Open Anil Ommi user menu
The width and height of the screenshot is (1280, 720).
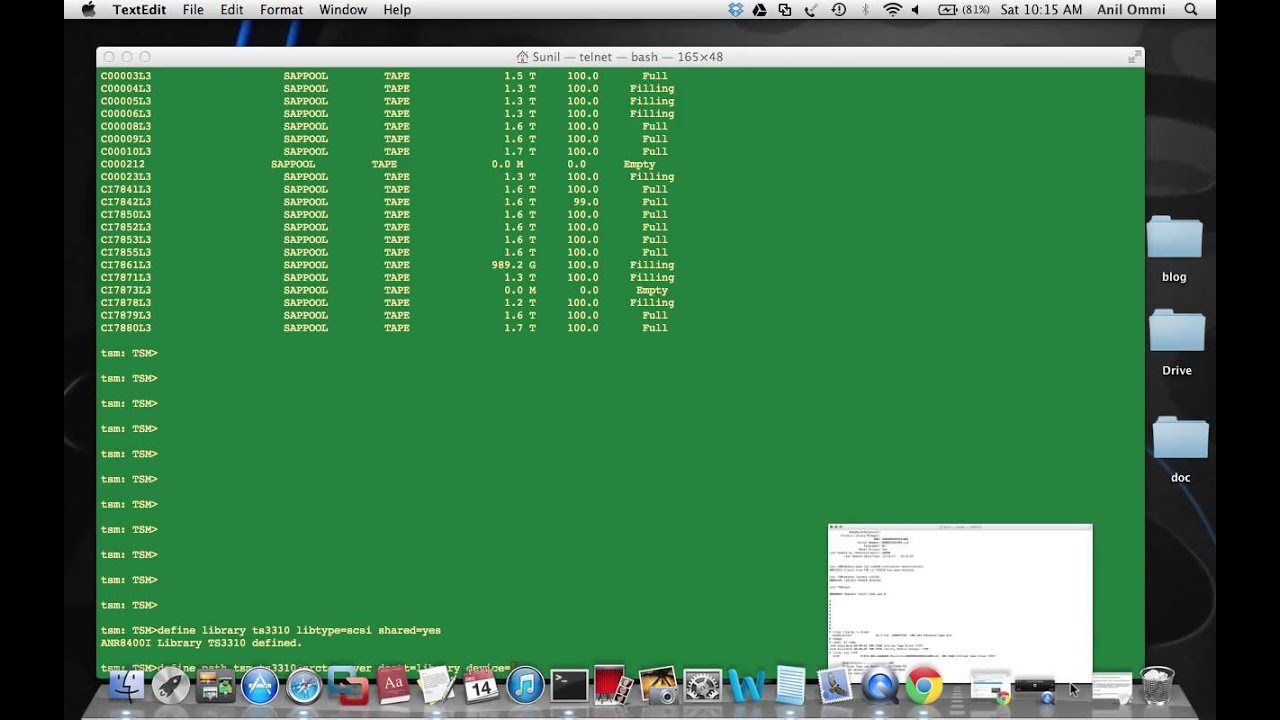pyautogui.click(x=1131, y=9)
